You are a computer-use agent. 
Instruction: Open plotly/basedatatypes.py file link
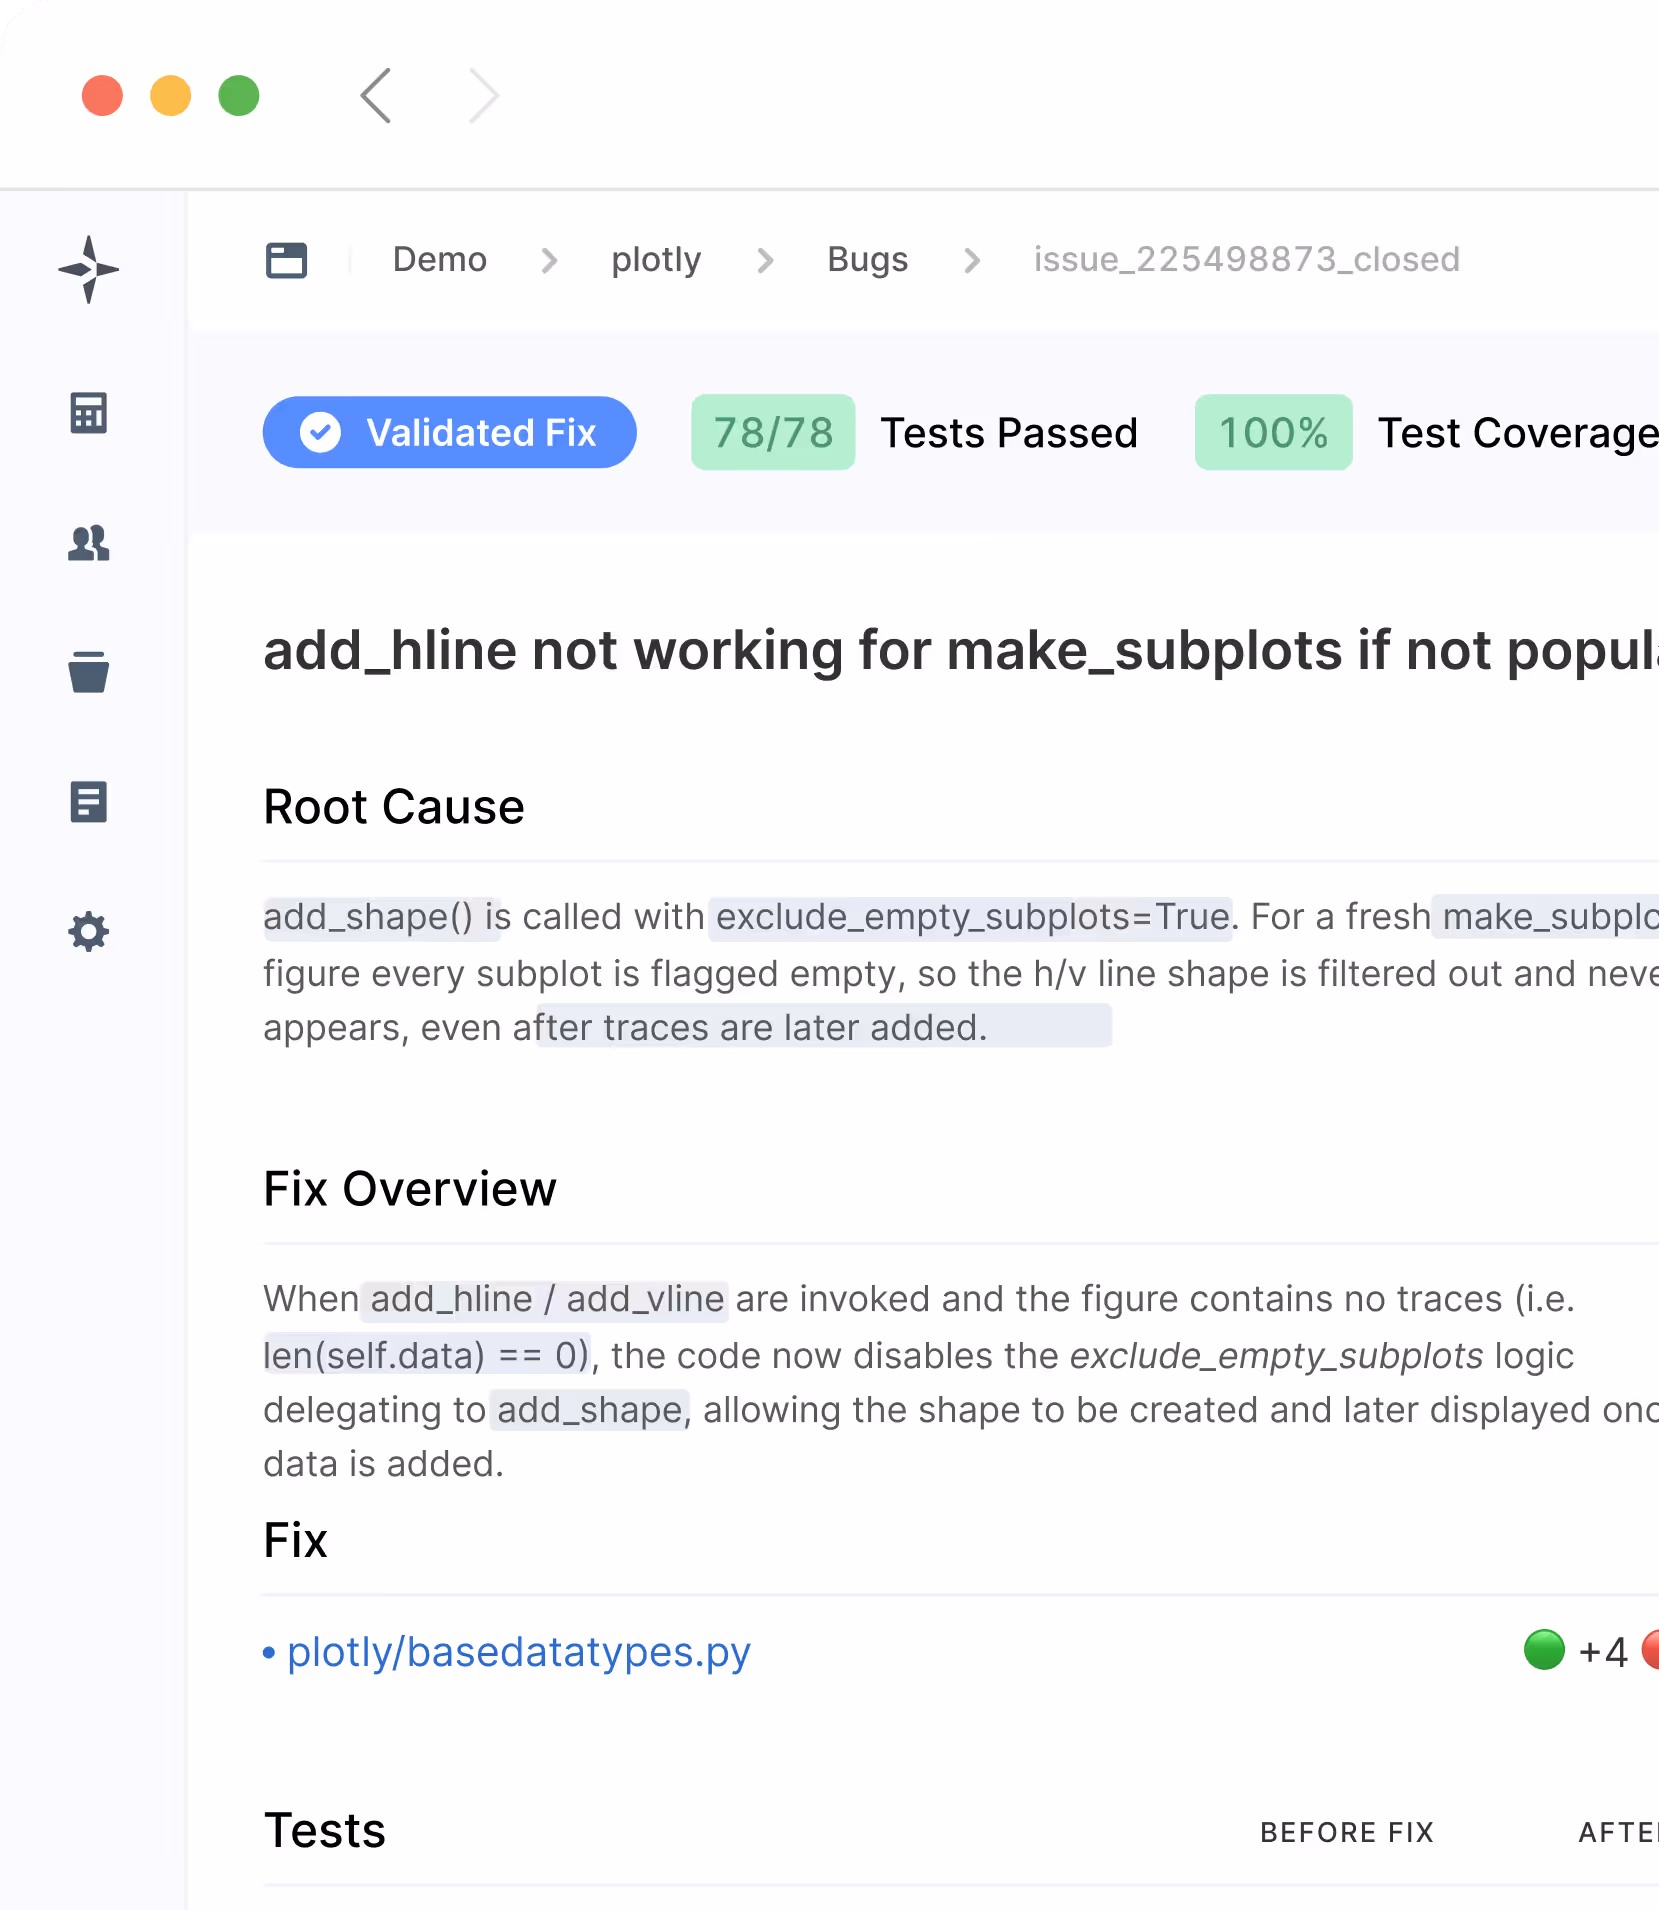coord(518,1652)
